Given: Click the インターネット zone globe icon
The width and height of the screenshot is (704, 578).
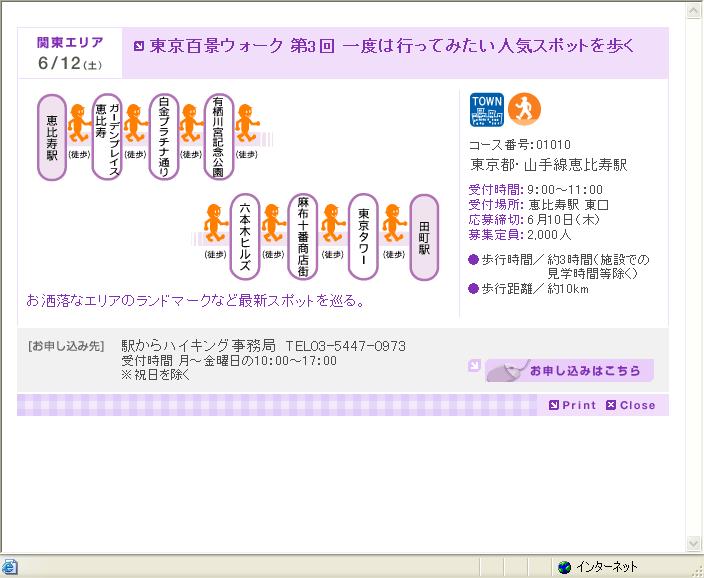Looking at the screenshot, I should pos(564,567).
